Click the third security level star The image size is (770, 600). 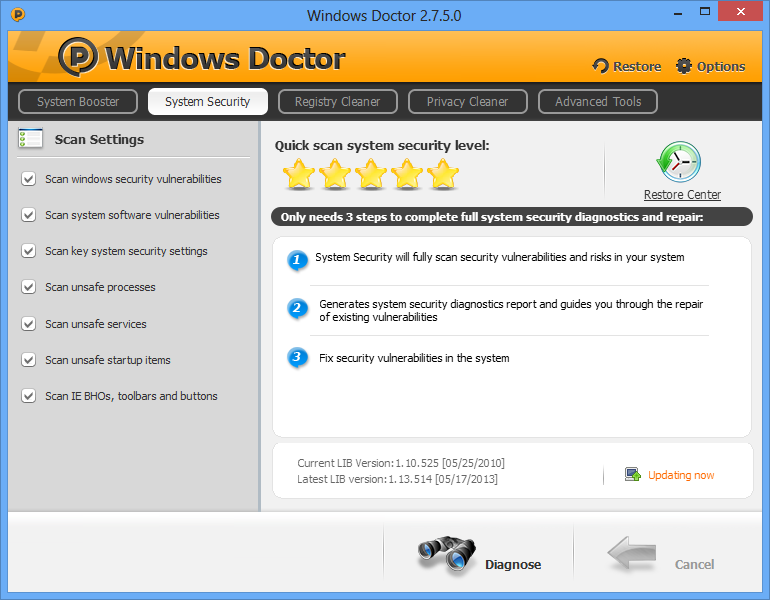[x=371, y=174]
